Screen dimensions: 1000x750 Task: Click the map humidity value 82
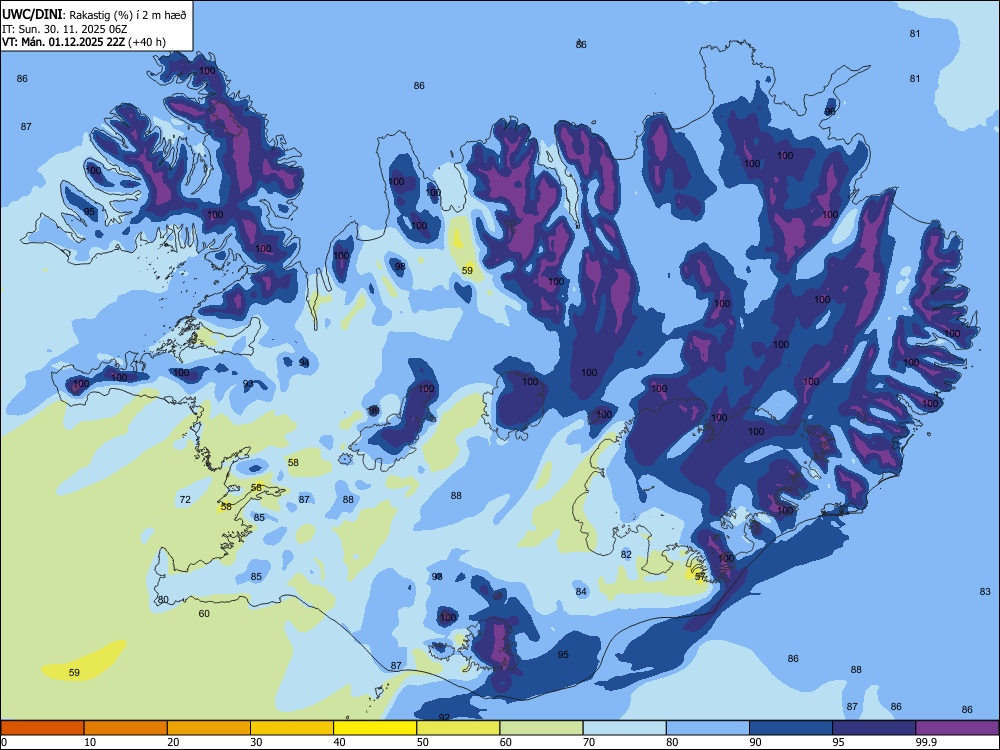point(626,554)
